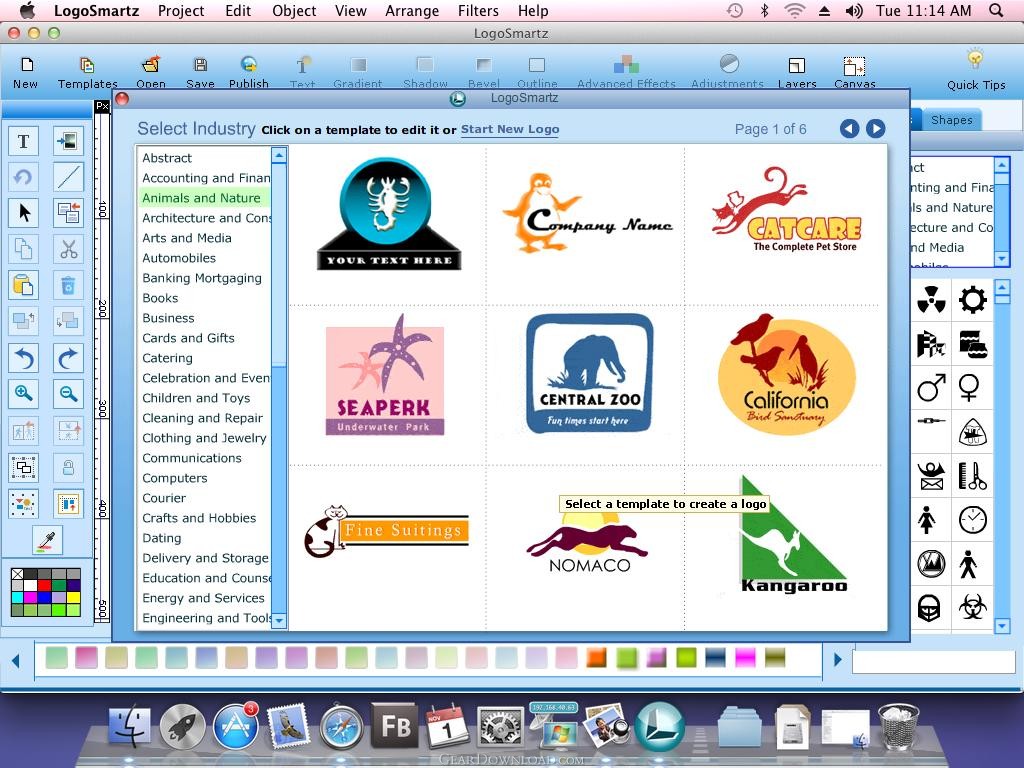This screenshot has width=1024, height=768.
Task: Choose the California Bird Sanctuary template
Action: [x=786, y=374]
